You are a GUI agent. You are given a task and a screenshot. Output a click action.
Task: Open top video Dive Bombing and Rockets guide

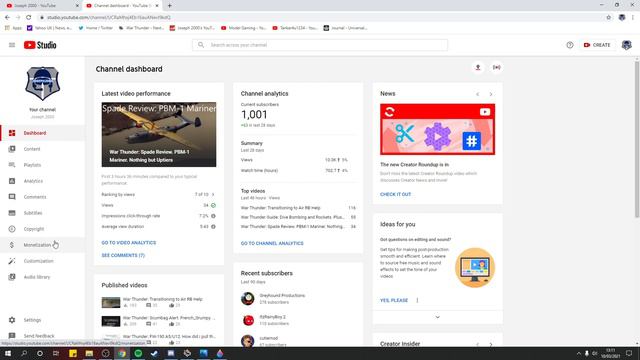coord(293,217)
